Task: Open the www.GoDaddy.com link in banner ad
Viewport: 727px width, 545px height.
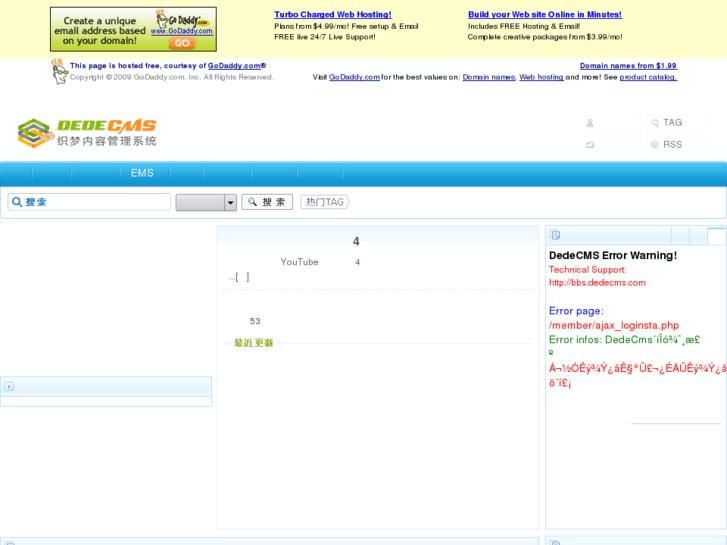Action: [x=182, y=31]
